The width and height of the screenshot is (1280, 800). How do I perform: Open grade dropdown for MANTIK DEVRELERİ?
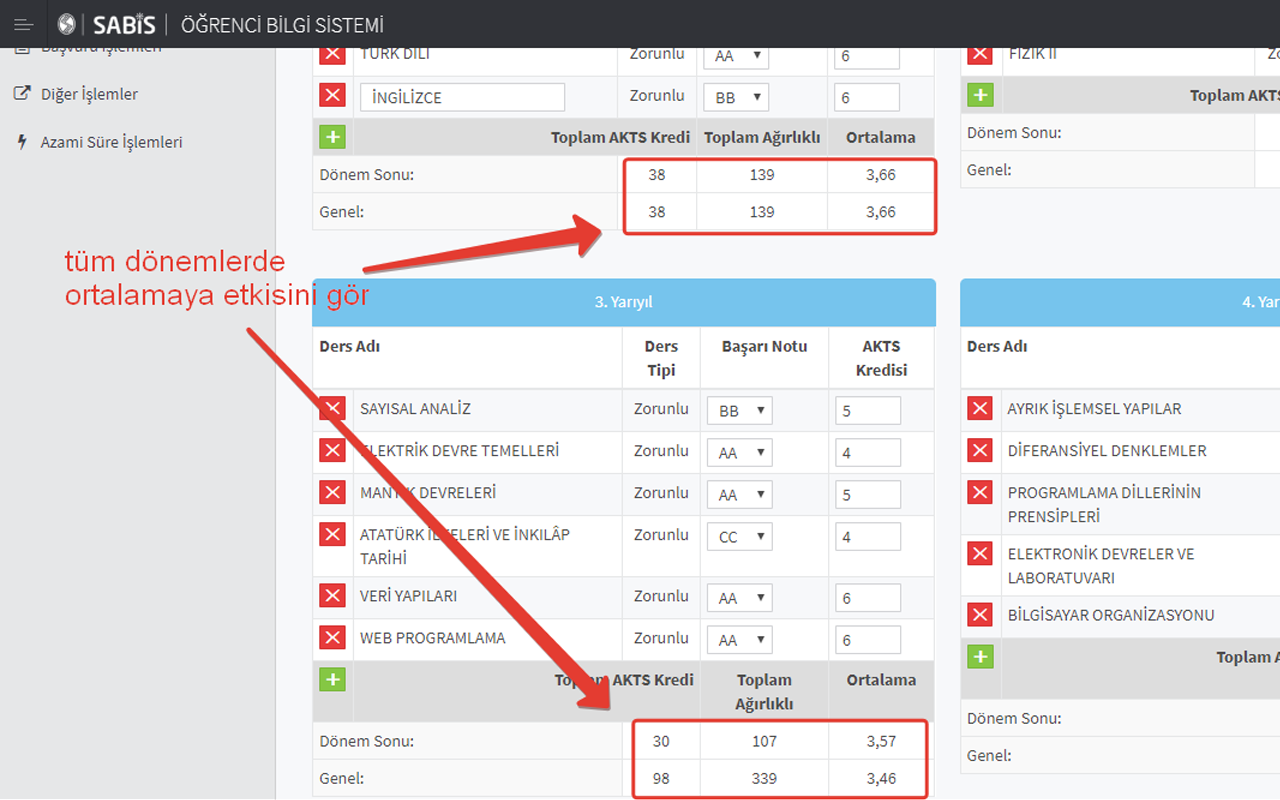point(740,495)
